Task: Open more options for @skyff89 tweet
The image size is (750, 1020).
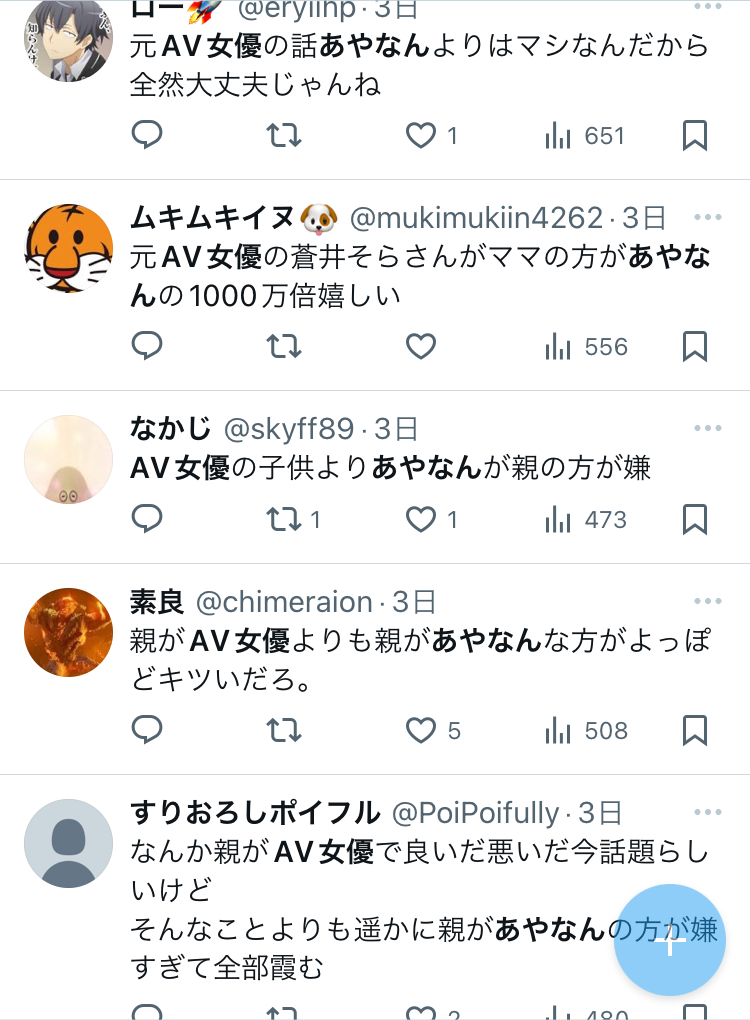Action: (708, 428)
